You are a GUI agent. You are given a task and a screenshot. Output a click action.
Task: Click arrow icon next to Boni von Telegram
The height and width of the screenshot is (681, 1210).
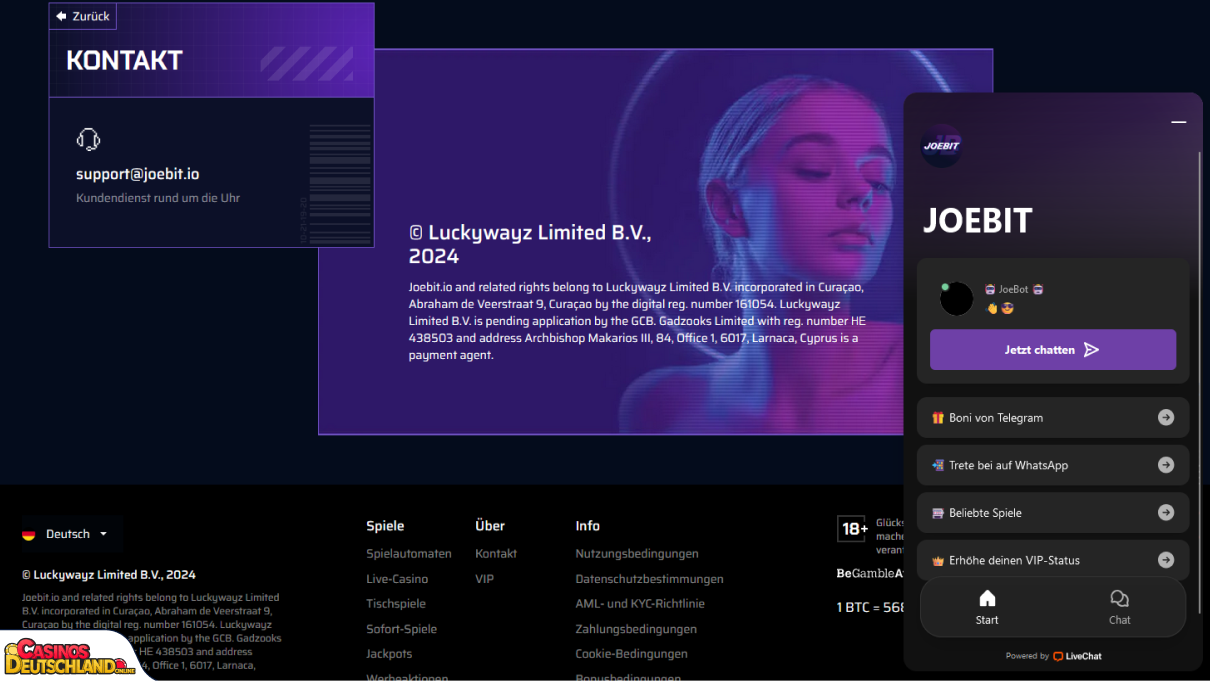(1166, 418)
